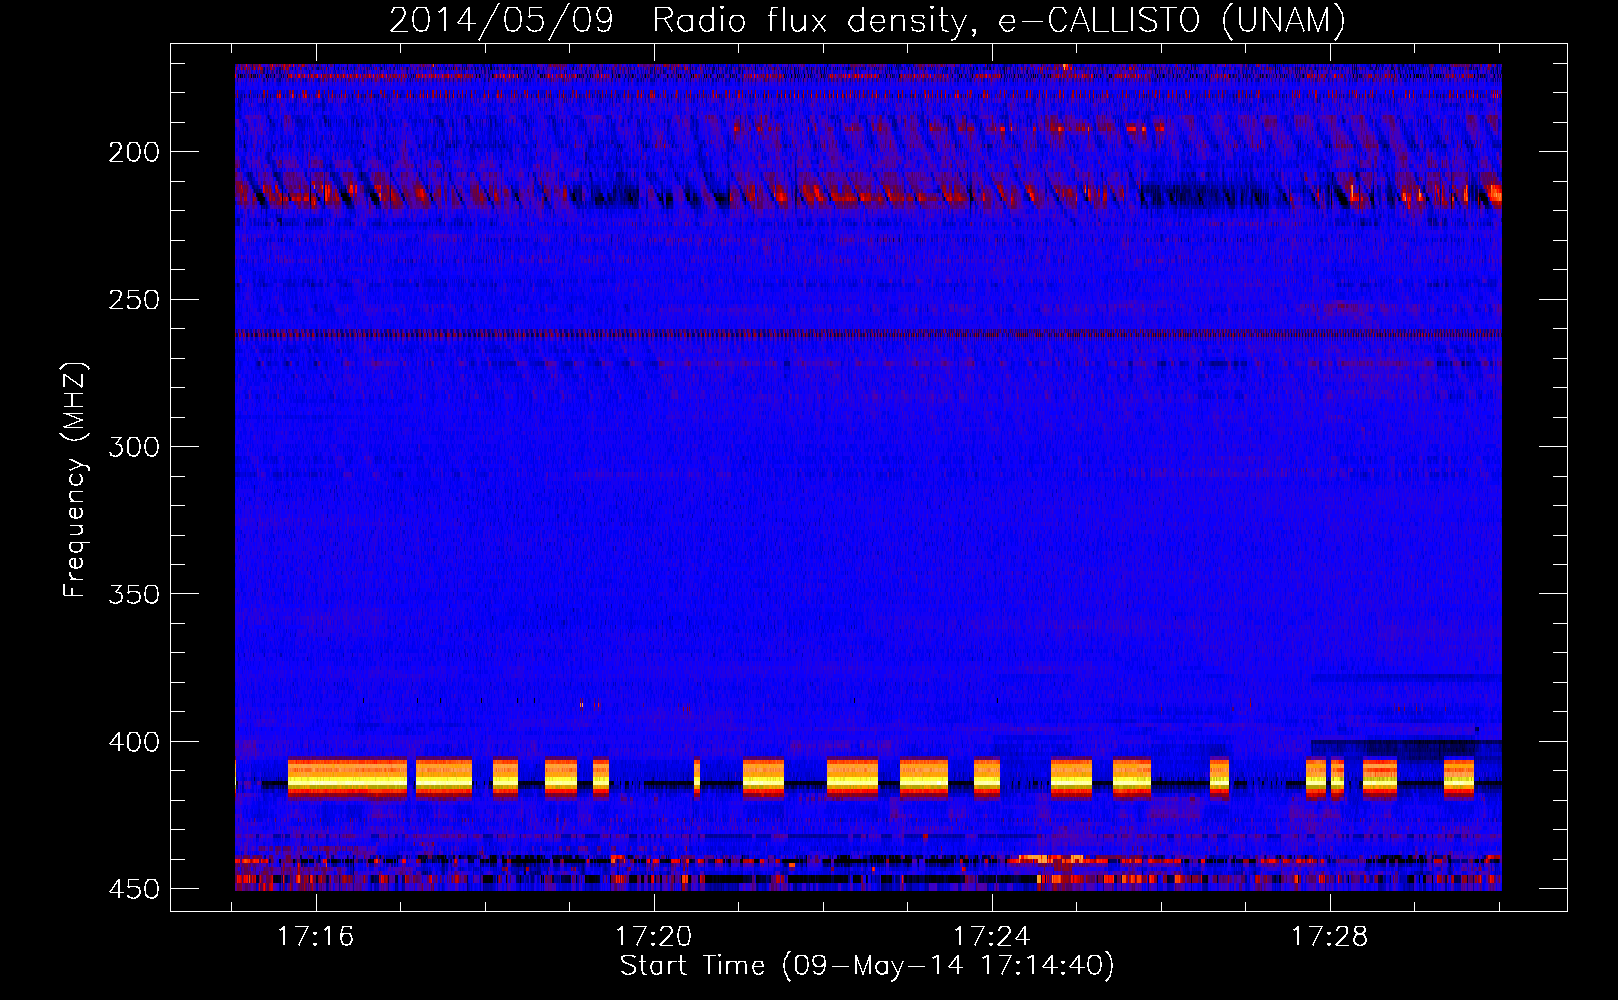Click the 17:16 time tick label
1618x1000 pixels.
(x=316, y=937)
